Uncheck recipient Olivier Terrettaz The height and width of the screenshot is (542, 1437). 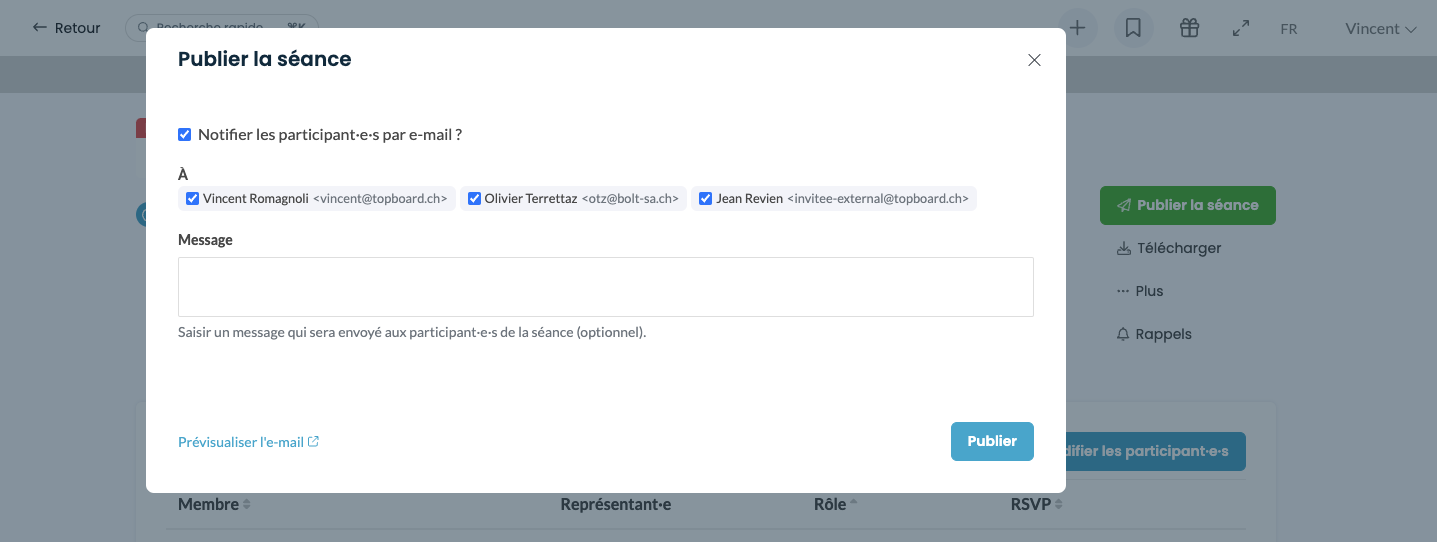point(475,199)
